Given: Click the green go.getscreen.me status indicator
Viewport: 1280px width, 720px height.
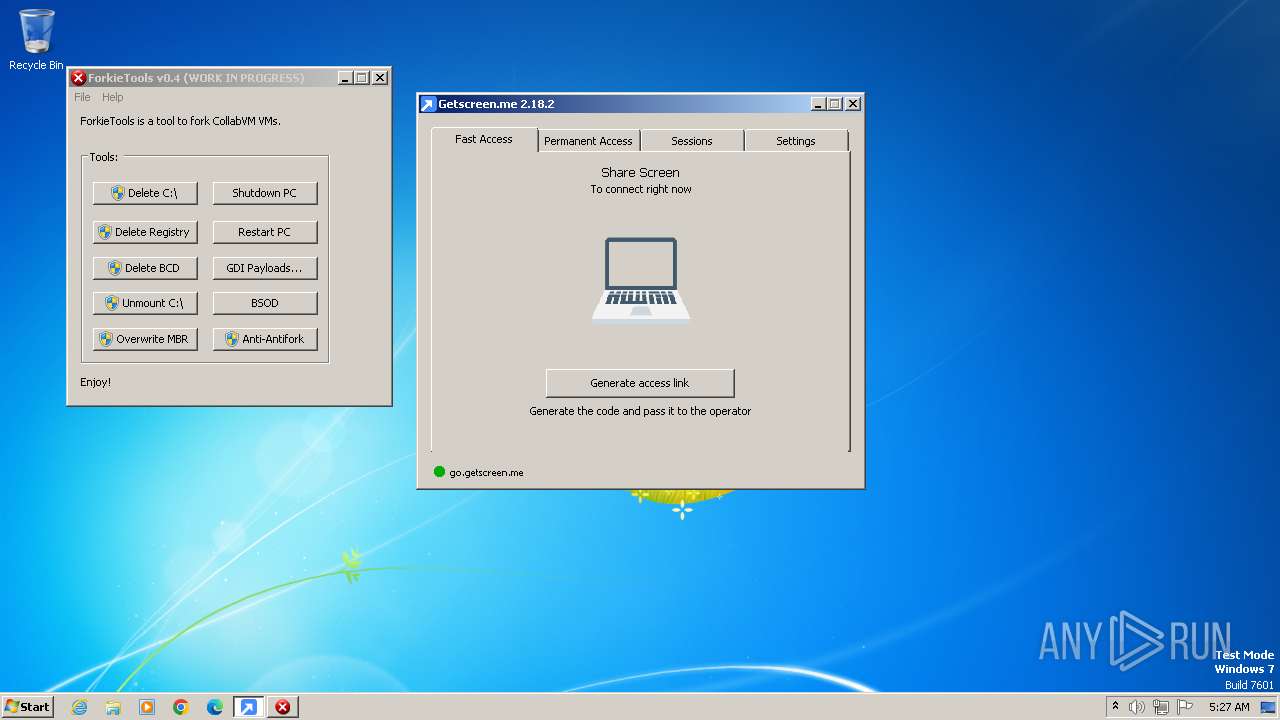Looking at the screenshot, I should coord(439,472).
